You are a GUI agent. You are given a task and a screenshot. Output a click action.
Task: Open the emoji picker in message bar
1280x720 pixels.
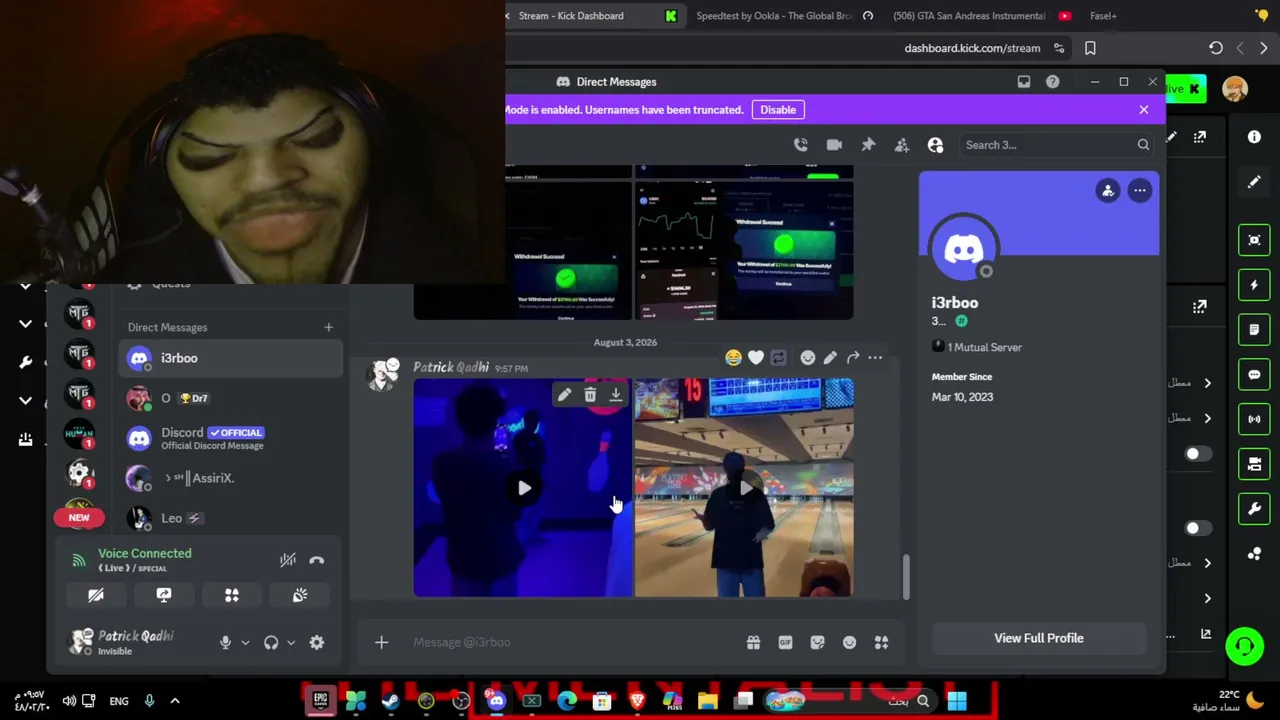coord(849,642)
